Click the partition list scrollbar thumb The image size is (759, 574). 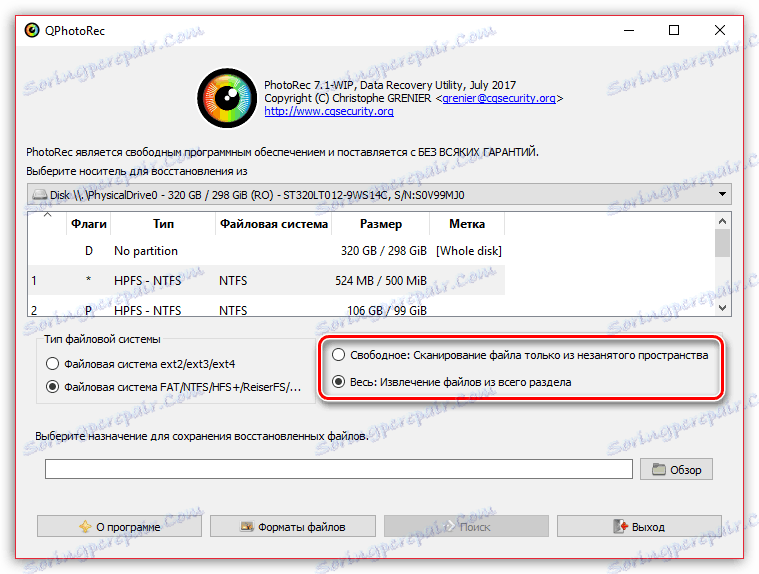click(722, 243)
